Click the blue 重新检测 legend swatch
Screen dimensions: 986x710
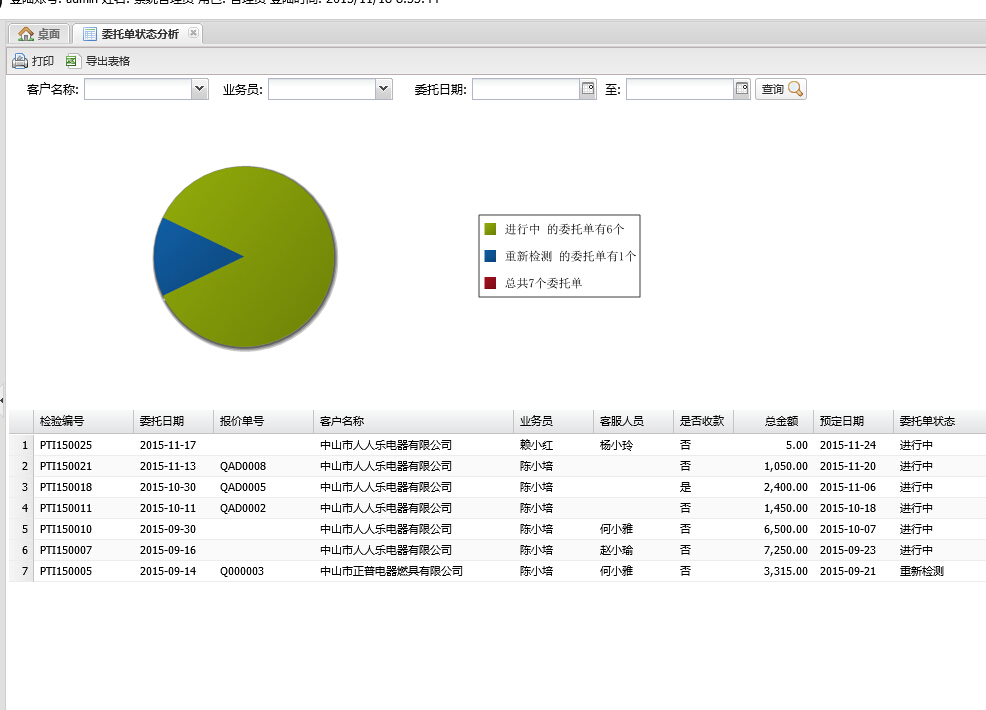[490, 256]
